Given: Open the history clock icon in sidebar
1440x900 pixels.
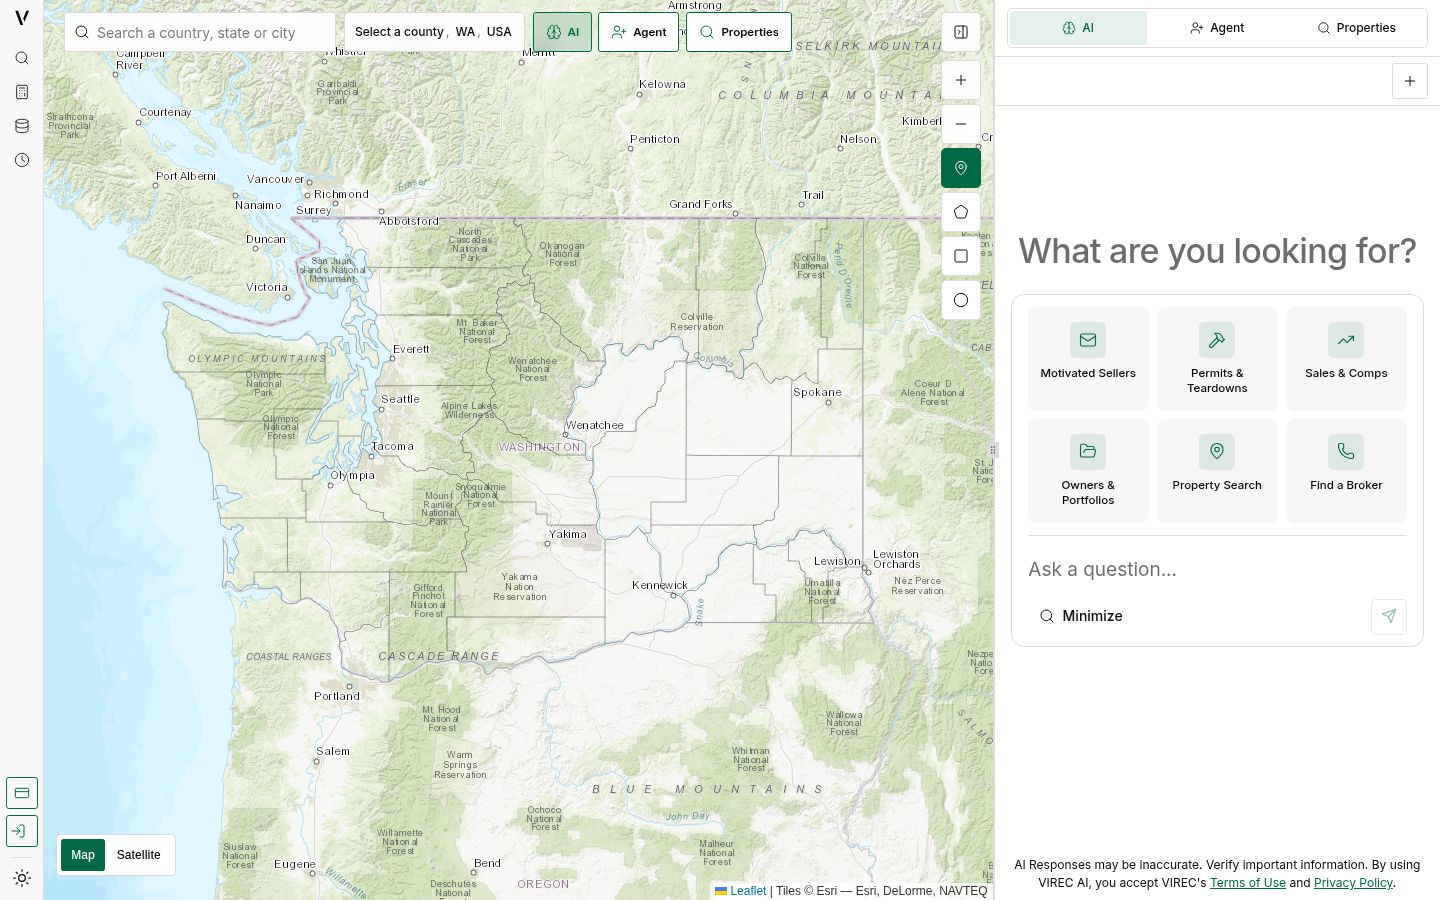Looking at the screenshot, I should tap(22, 160).
